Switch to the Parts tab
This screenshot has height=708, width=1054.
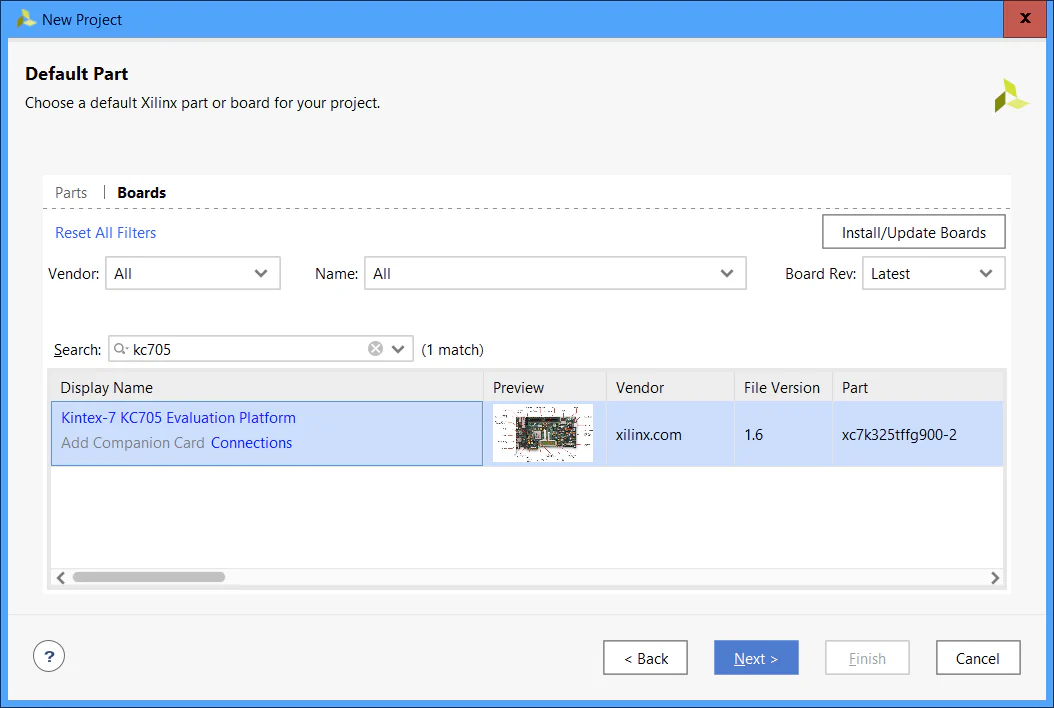[x=71, y=192]
